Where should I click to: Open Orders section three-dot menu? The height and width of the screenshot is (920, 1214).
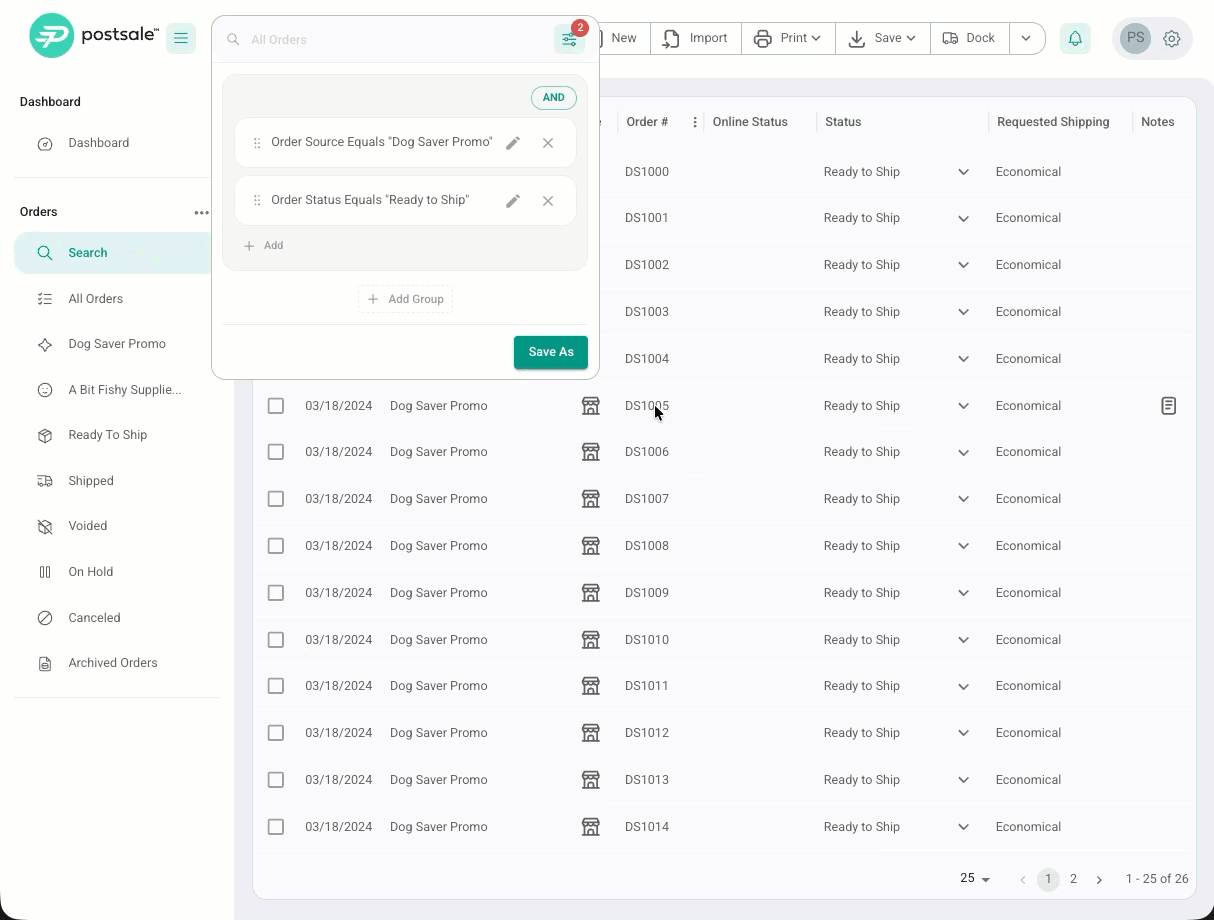point(202,212)
